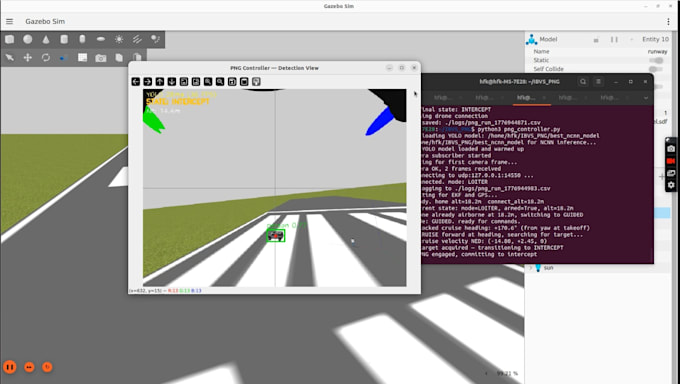Image resolution: width=680 pixels, height=384 pixels.
Task: Save the current Detection View image
Action: pos(232,82)
